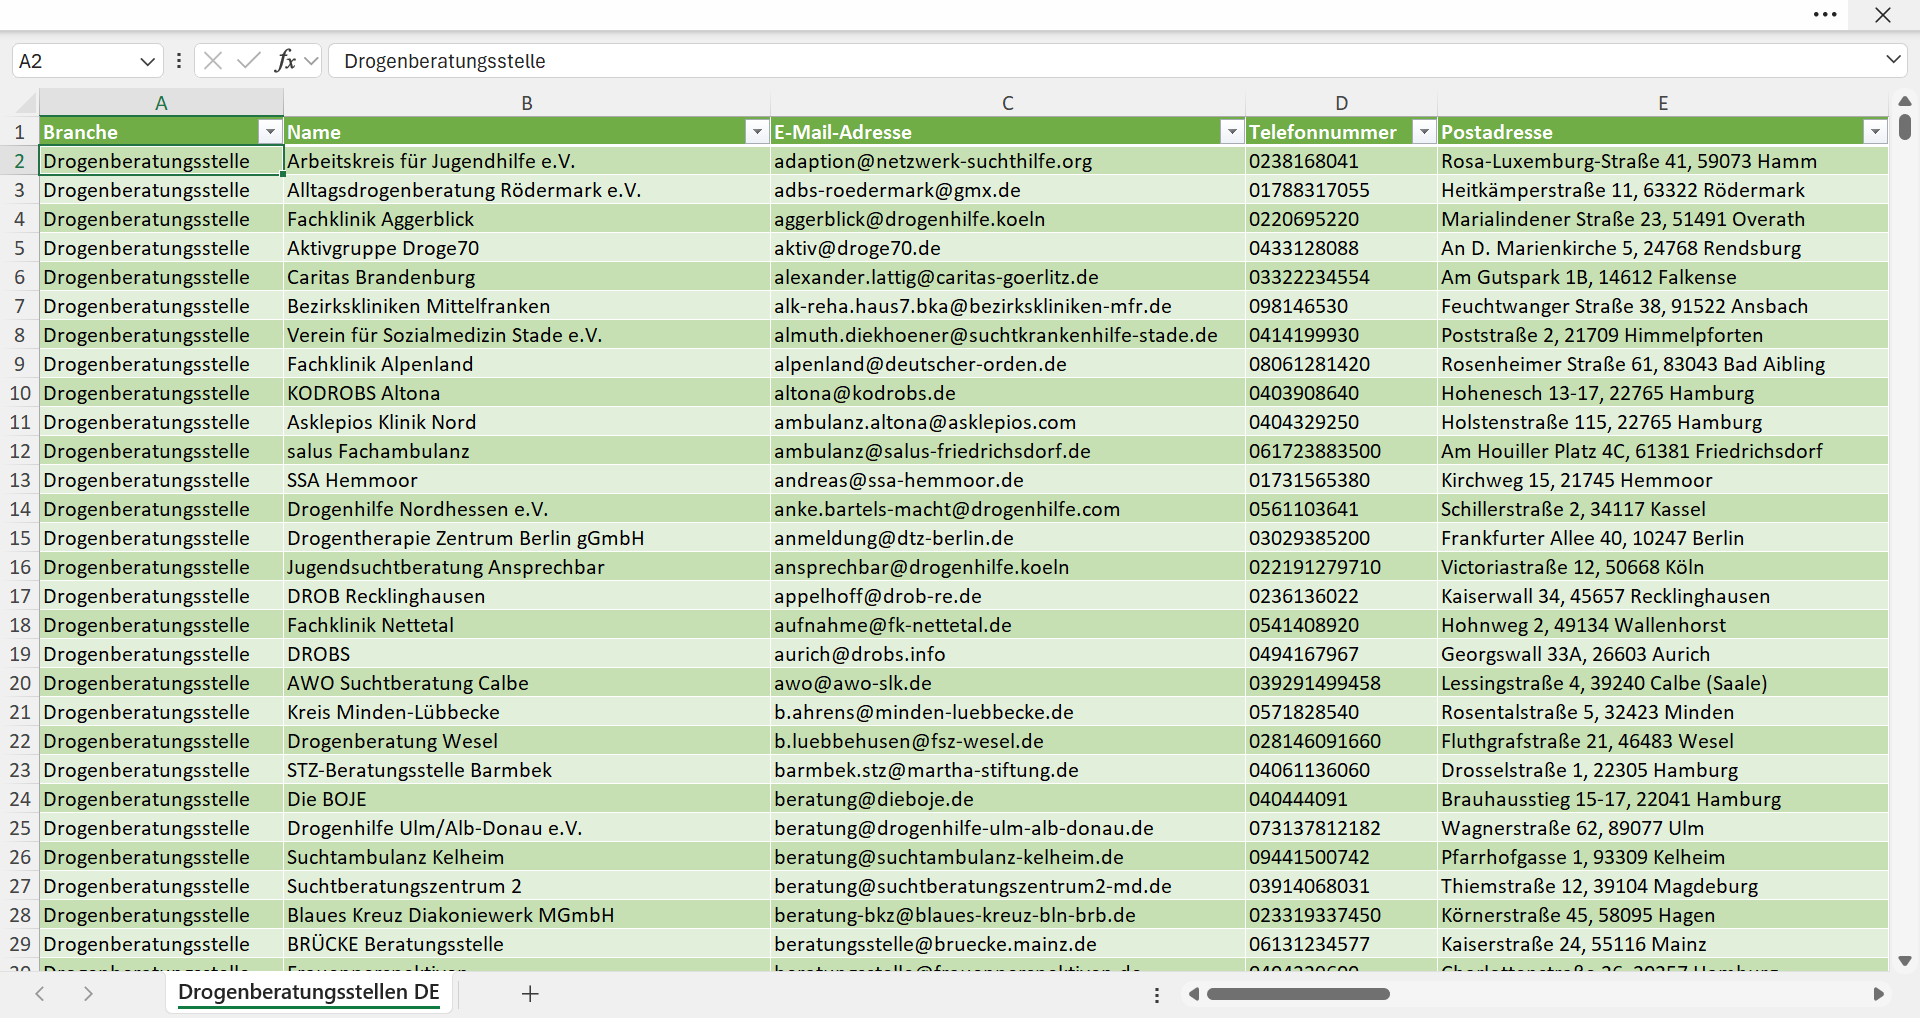Select all cells via corner triangle
The height and width of the screenshot is (1018, 1920).
pyautogui.click(x=26, y=103)
